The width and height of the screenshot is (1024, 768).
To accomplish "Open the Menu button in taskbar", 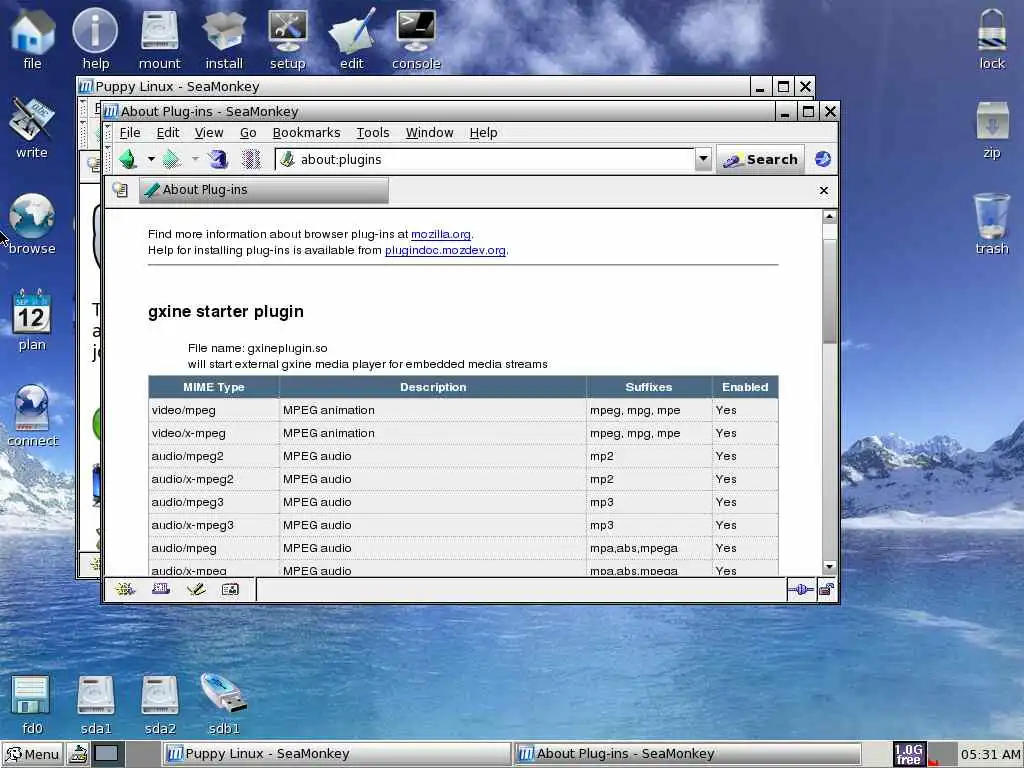I will point(33,754).
